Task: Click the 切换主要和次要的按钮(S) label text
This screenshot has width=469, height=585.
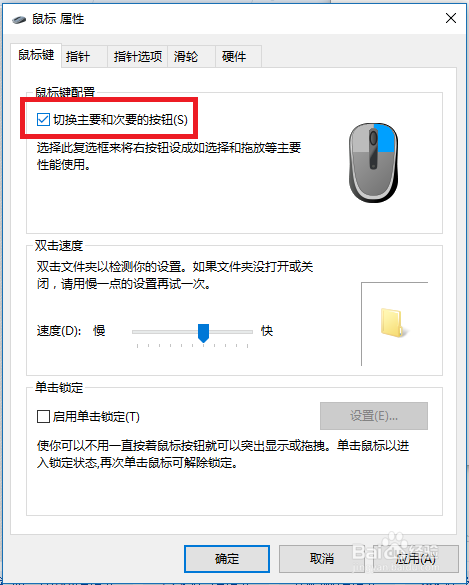Action: coord(120,120)
